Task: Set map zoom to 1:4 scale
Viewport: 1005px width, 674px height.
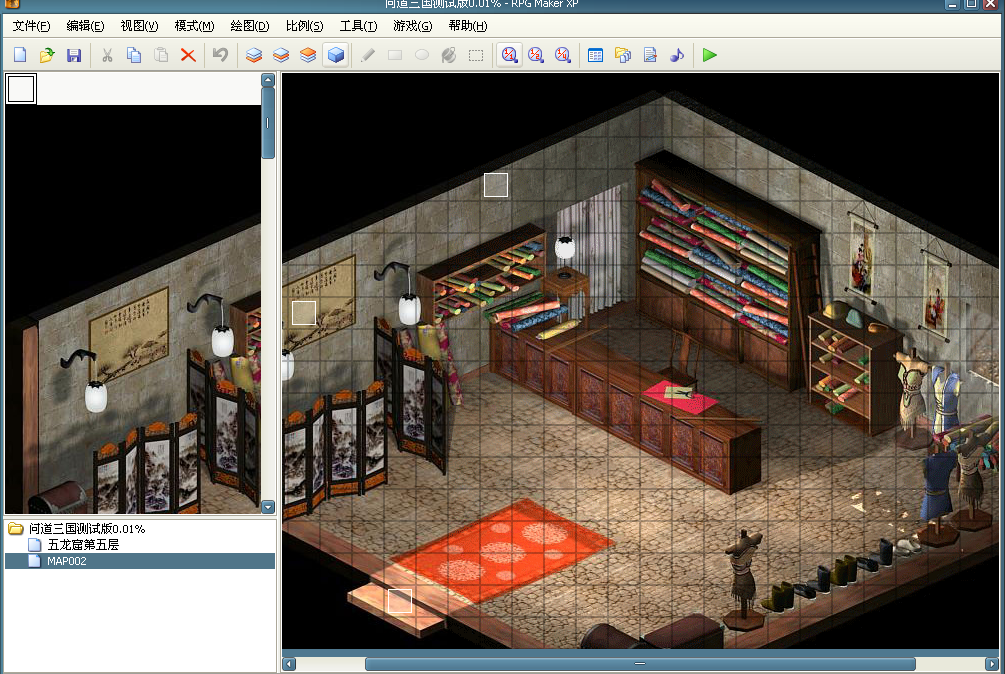Action: tap(563, 55)
